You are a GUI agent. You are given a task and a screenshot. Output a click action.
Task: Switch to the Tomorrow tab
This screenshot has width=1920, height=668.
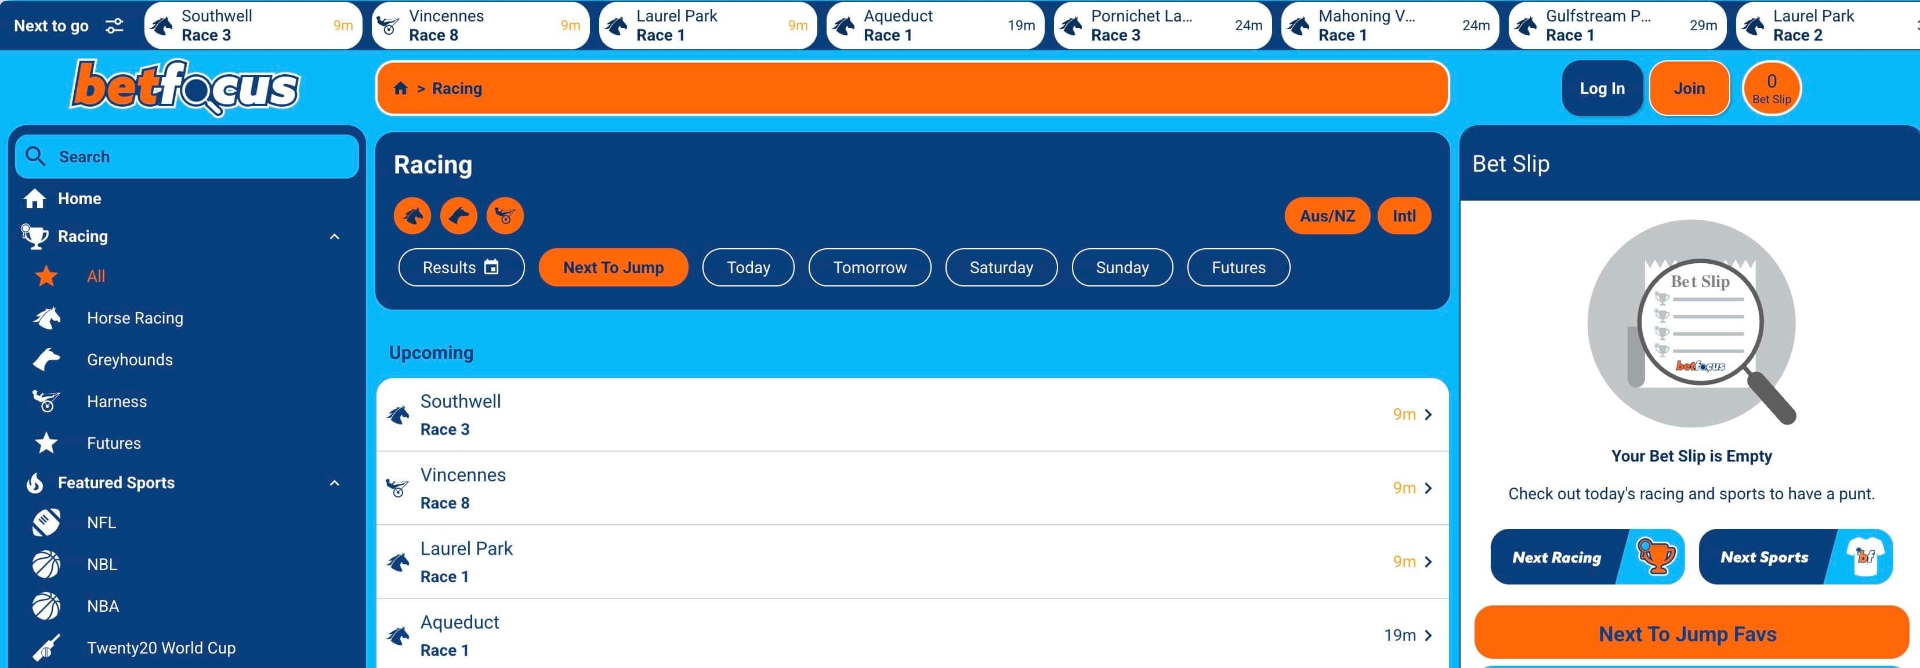[x=869, y=268]
